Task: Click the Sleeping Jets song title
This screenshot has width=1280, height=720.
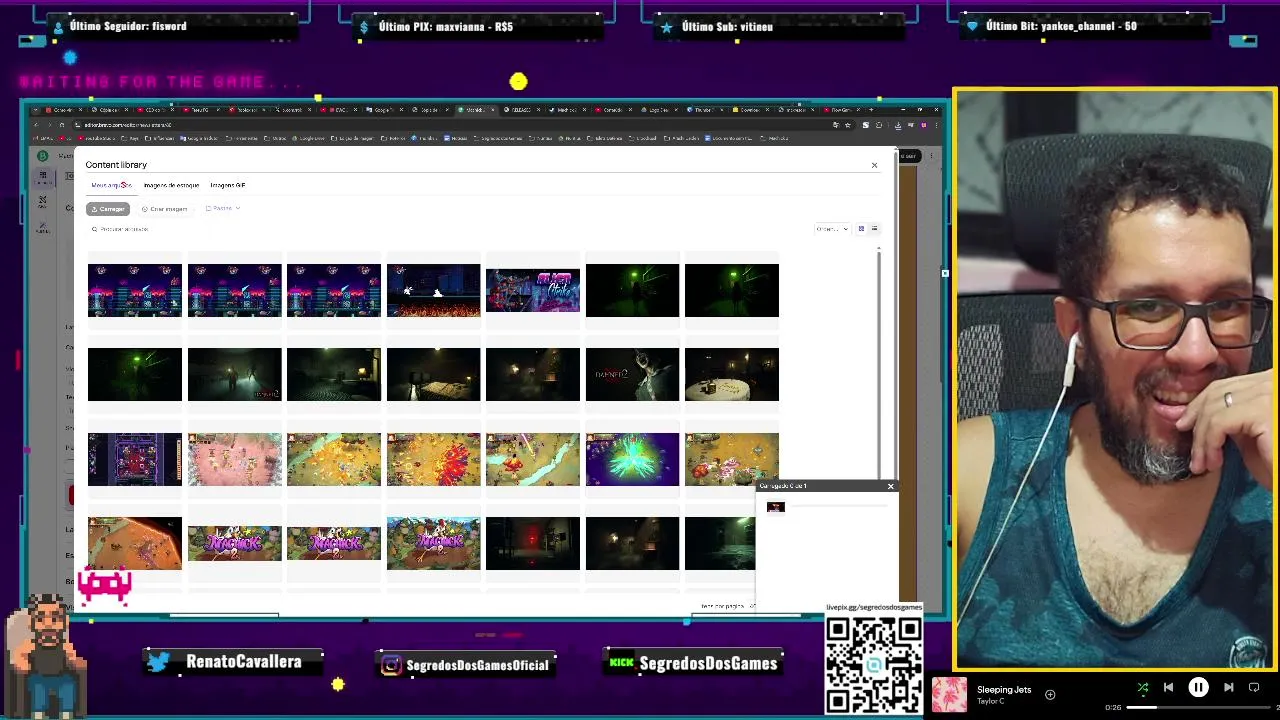Action: pyautogui.click(x=1004, y=689)
